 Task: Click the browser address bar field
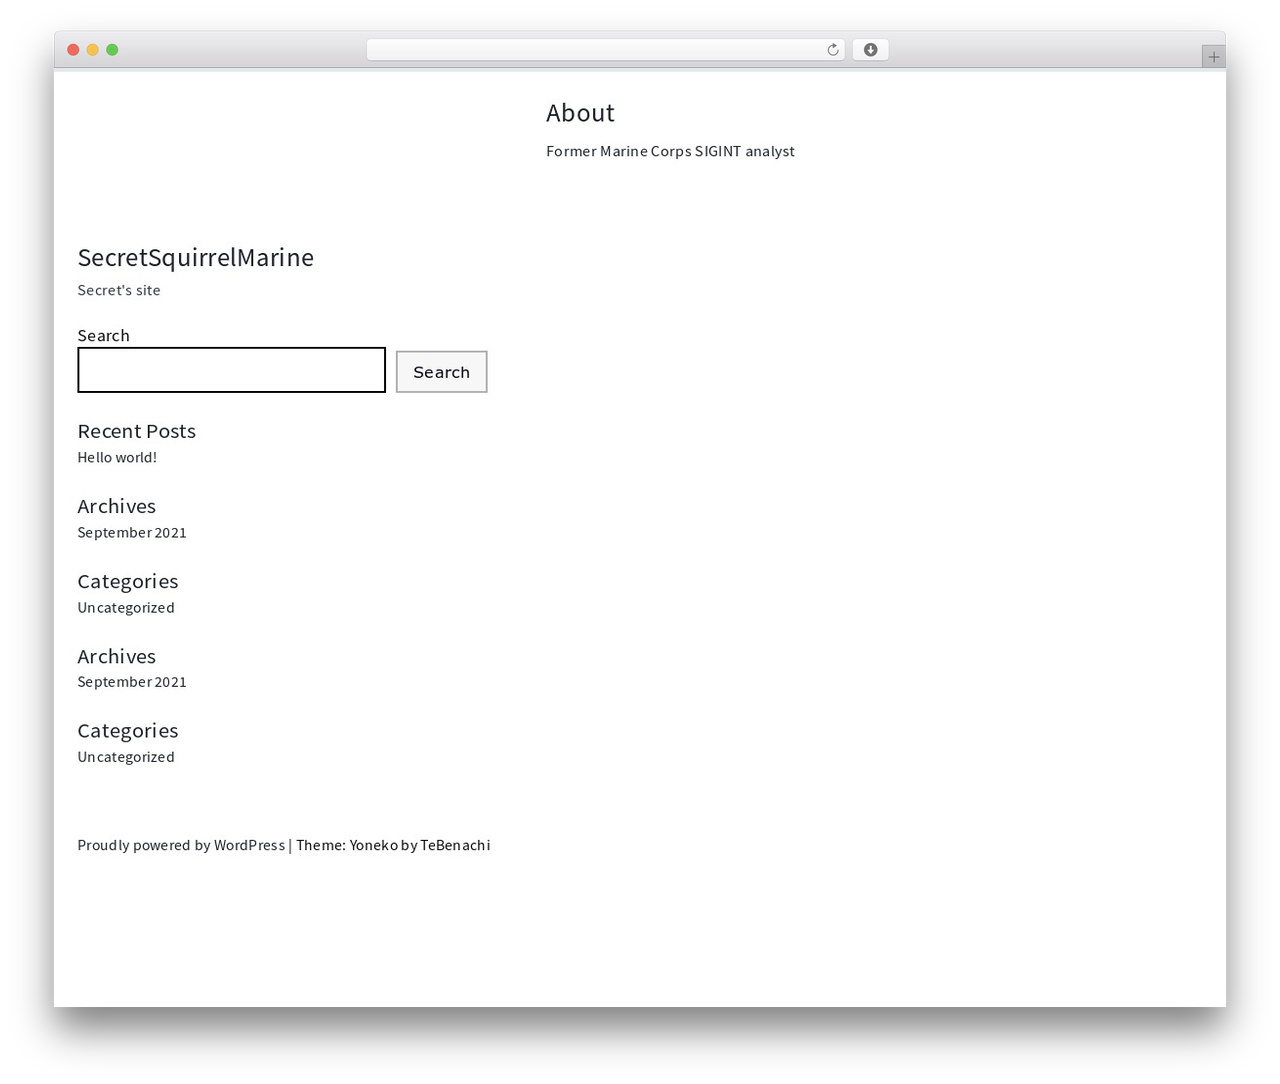605,50
